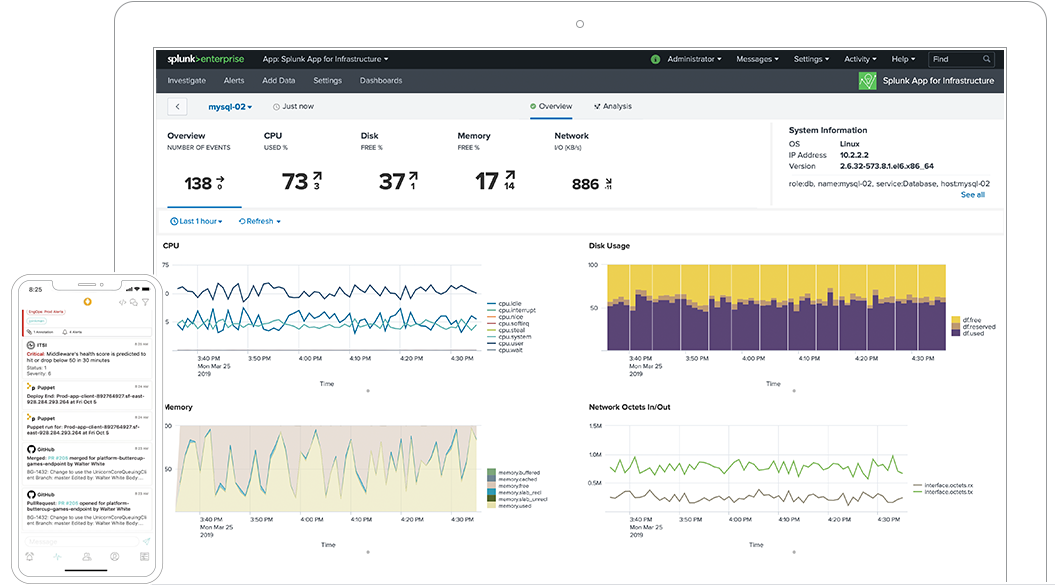Tap GitHub icon on the PullRequest message
Screen dimensions: 1060x586
(x=31, y=494)
